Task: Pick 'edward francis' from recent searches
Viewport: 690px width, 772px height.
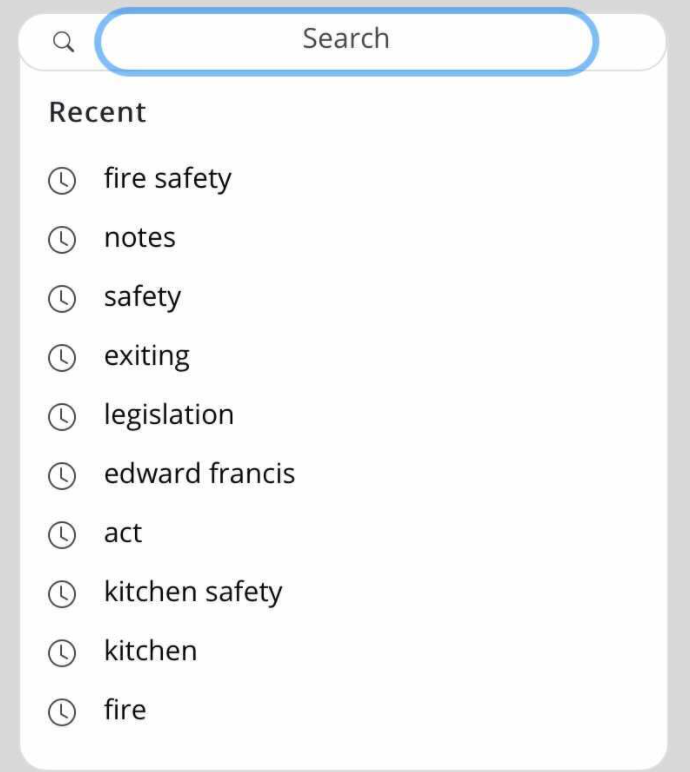Action: pyautogui.click(x=199, y=474)
